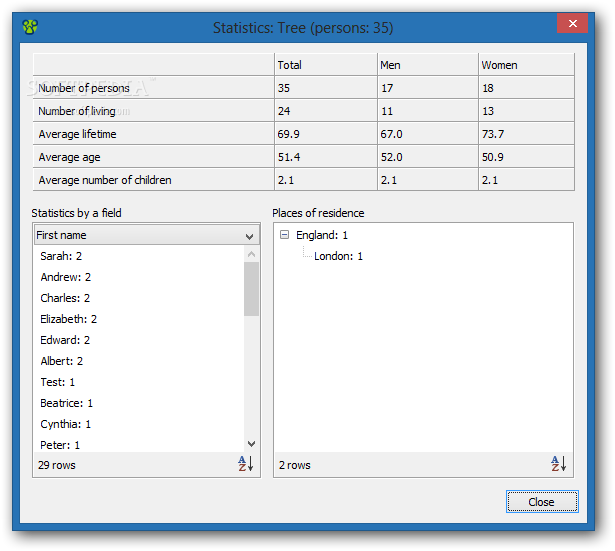
Task: Click women persons cell value 18
Action: 526,88
